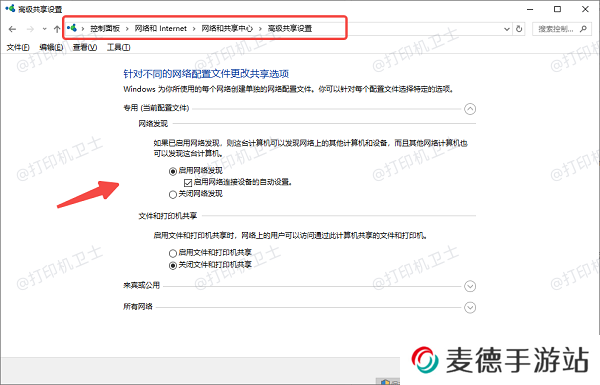Screen dimensions: 600x385
Task: Click the 网络和共享中心 breadcrumb
Action: 227,28
